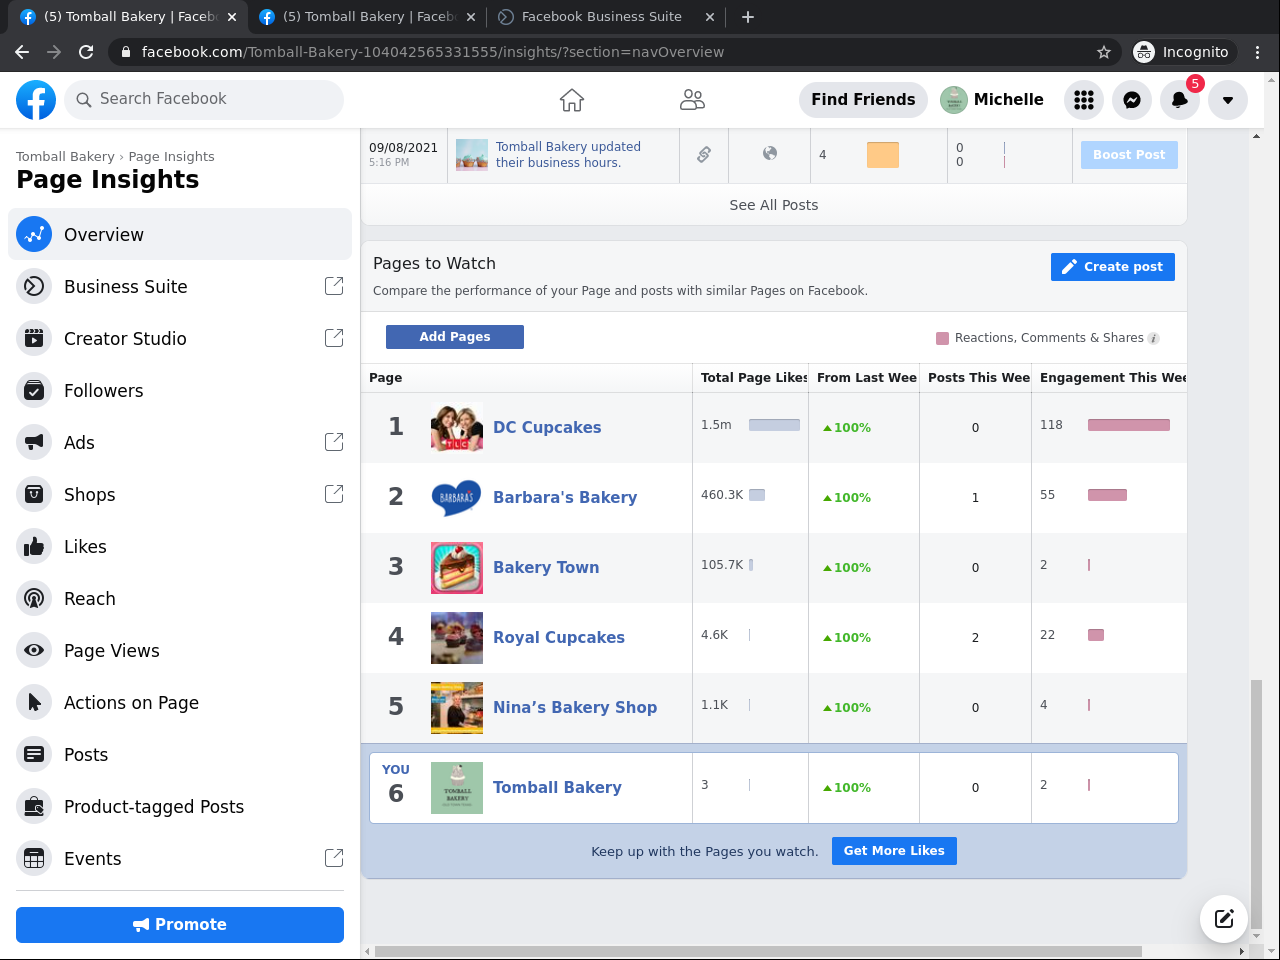Switch to Facebook Business Suite tab
The height and width of the screenshot is (960, 1280).
point(607,17)
